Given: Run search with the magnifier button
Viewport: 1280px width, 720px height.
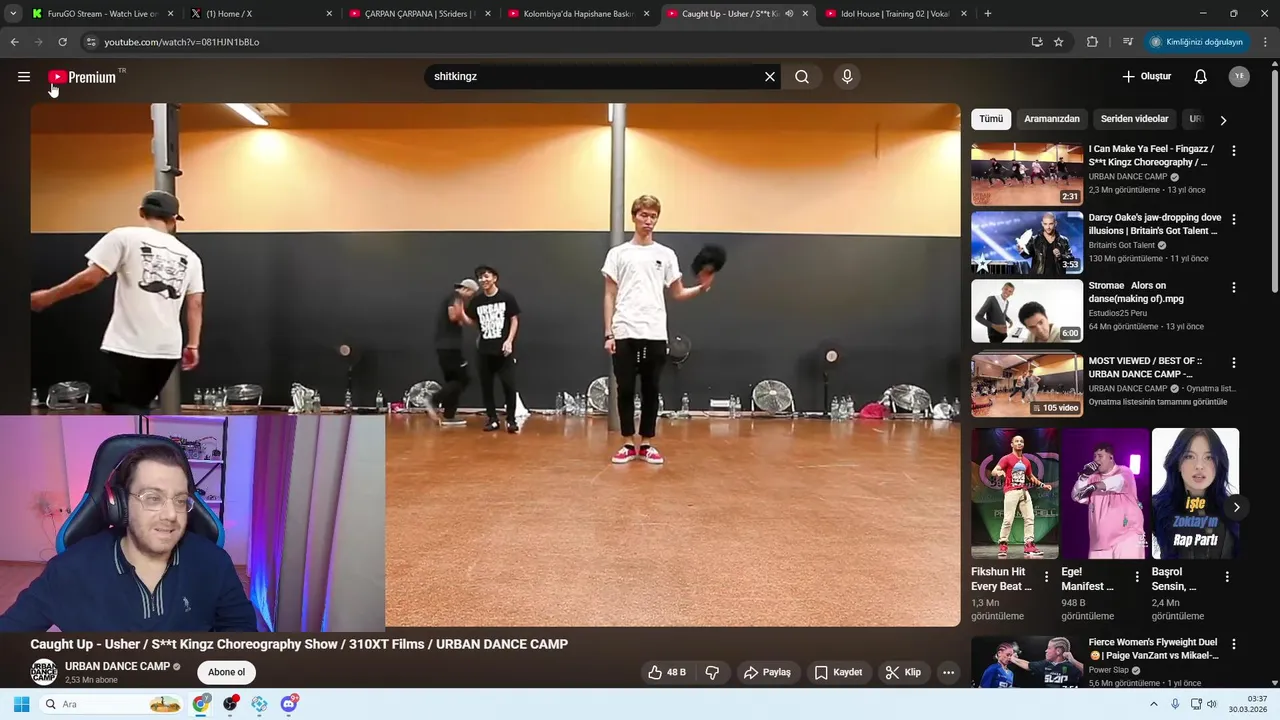Looking at the screenshot, I should point(802,77).
